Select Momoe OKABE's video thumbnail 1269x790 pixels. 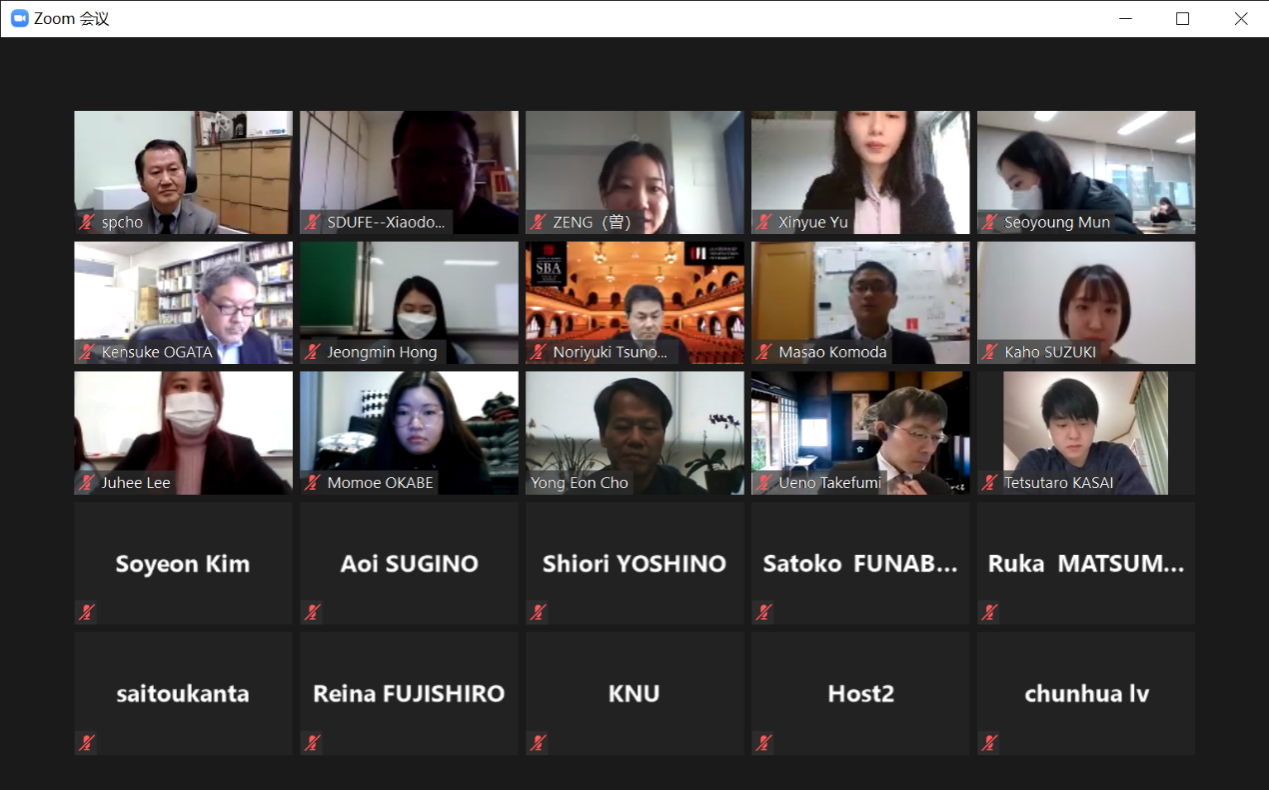coord(409,433)
